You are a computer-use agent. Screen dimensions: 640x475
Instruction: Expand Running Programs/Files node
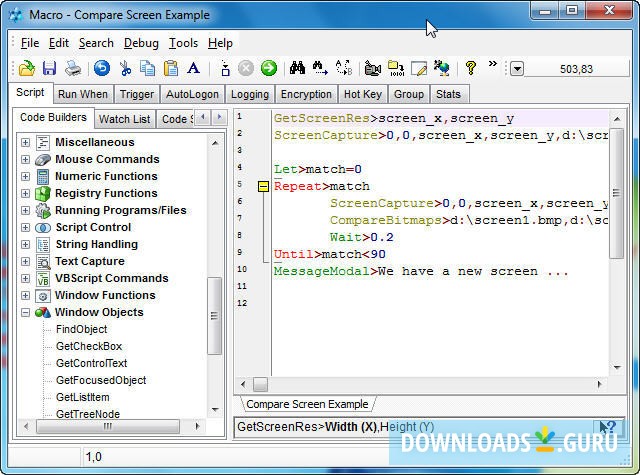[x=25, y=210]
